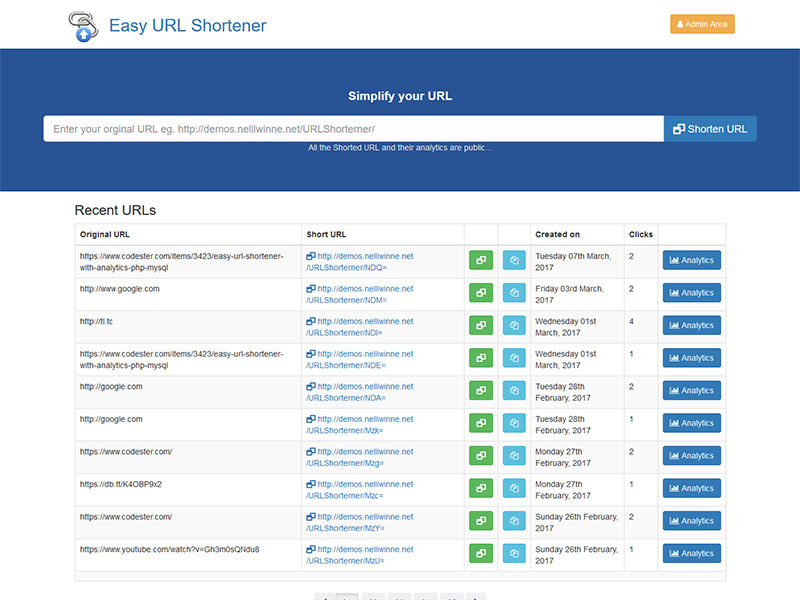Click inside the URL entry field
800x600 pixels.
pos(350,128)
